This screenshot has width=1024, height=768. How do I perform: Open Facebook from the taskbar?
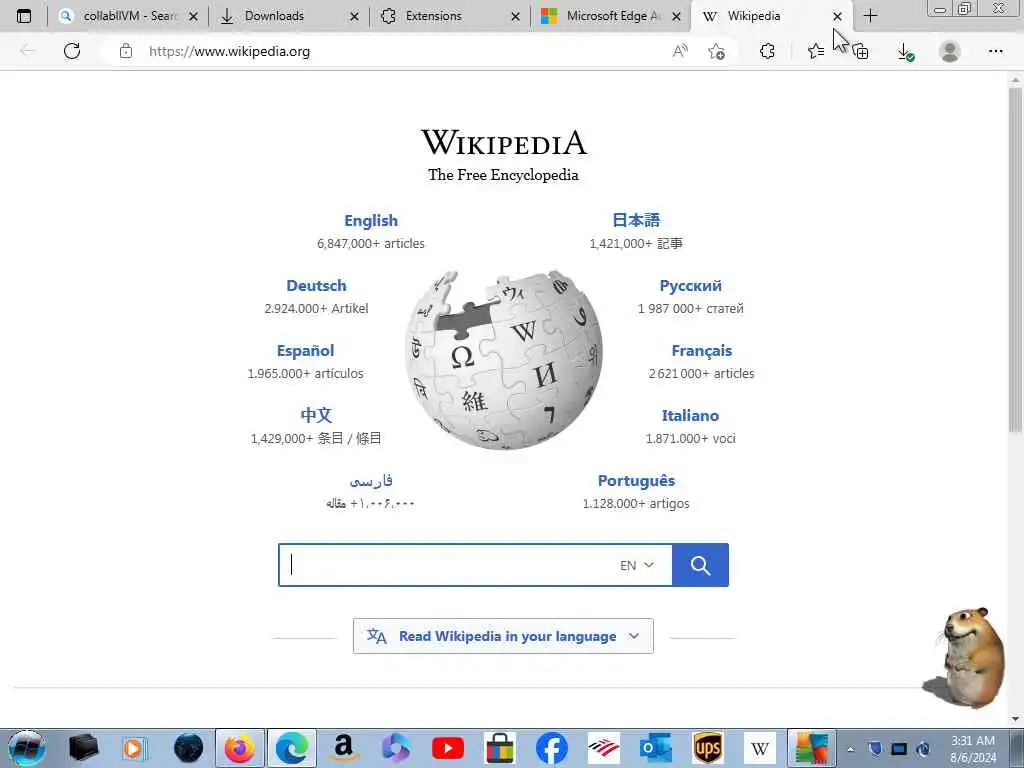[x=552, y=748]
